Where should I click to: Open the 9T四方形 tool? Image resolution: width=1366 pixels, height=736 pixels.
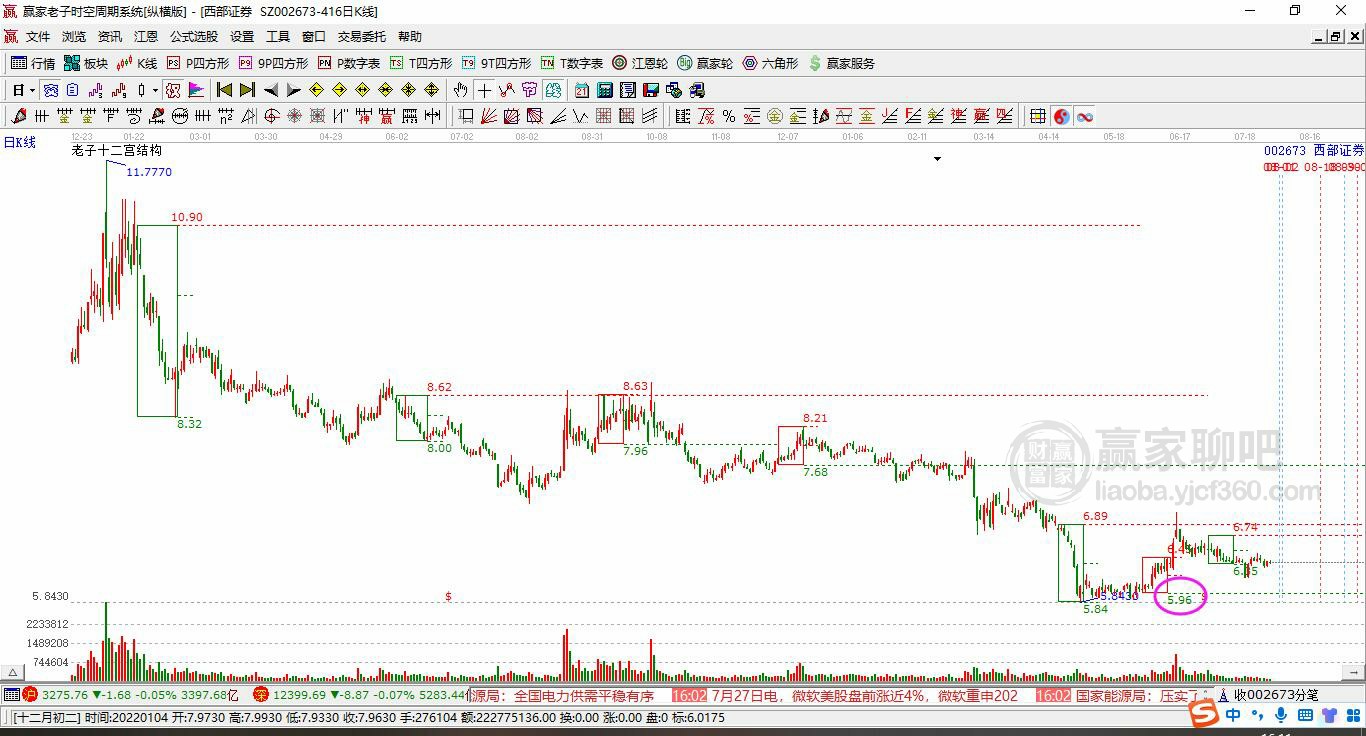pyautogui.click(x=496, y=63)
